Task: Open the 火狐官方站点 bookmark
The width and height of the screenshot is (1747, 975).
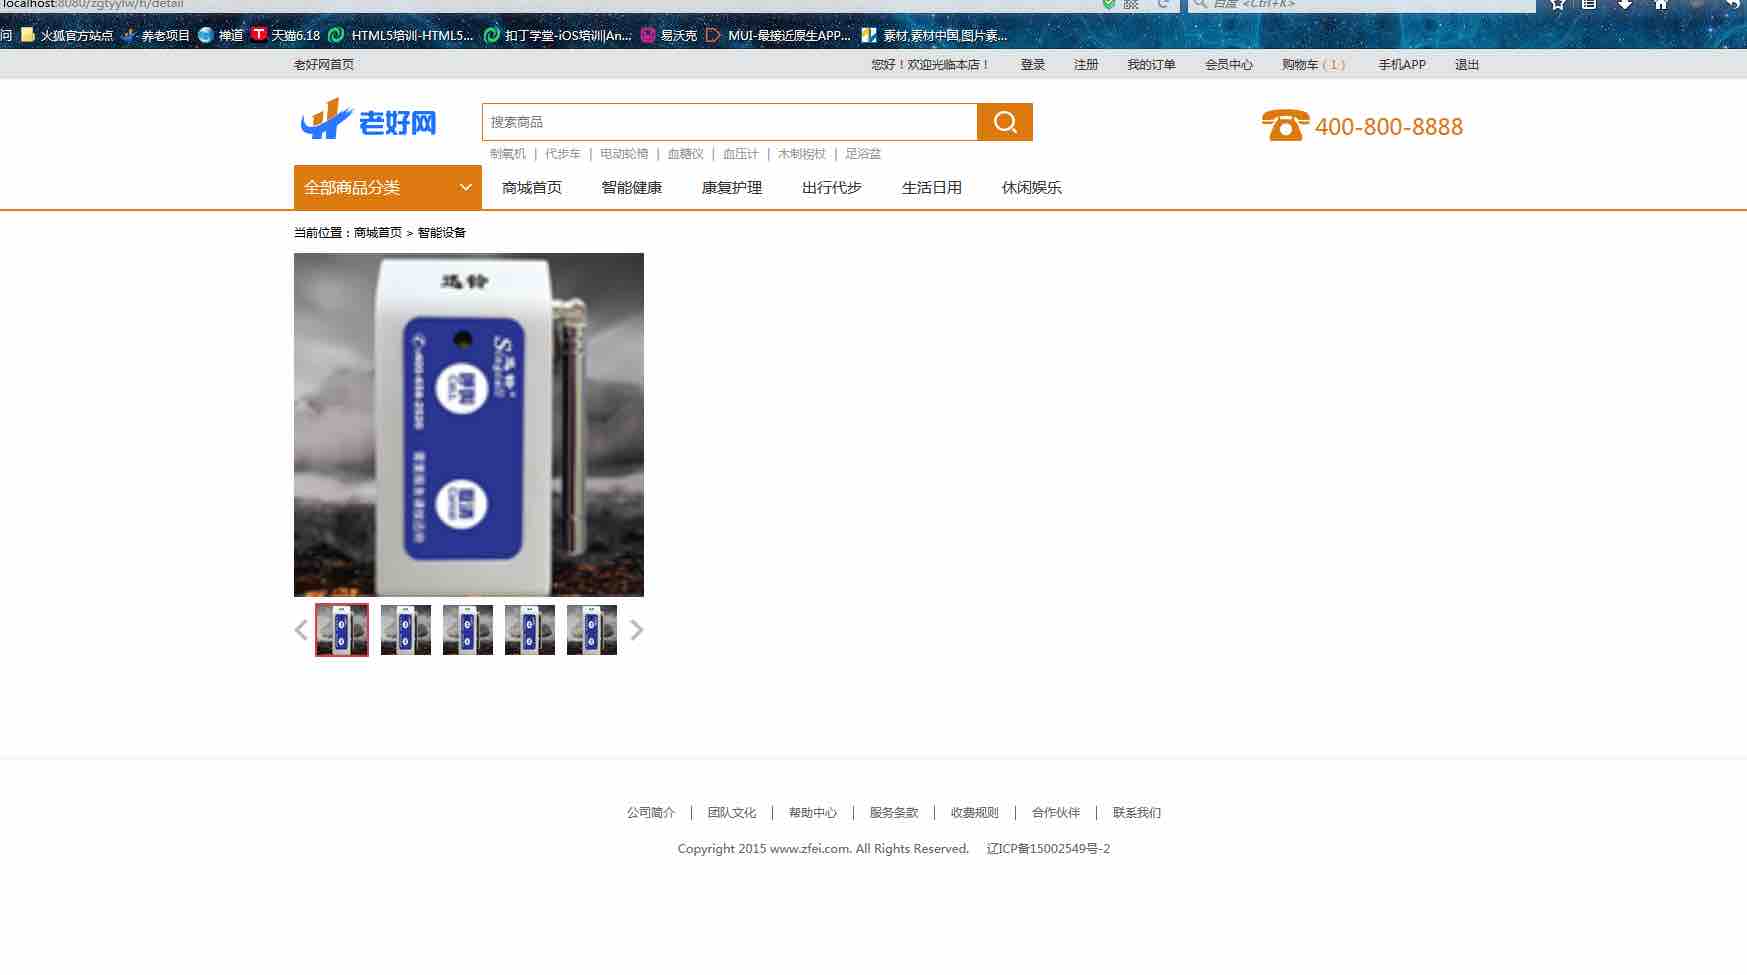Action: 68,35
